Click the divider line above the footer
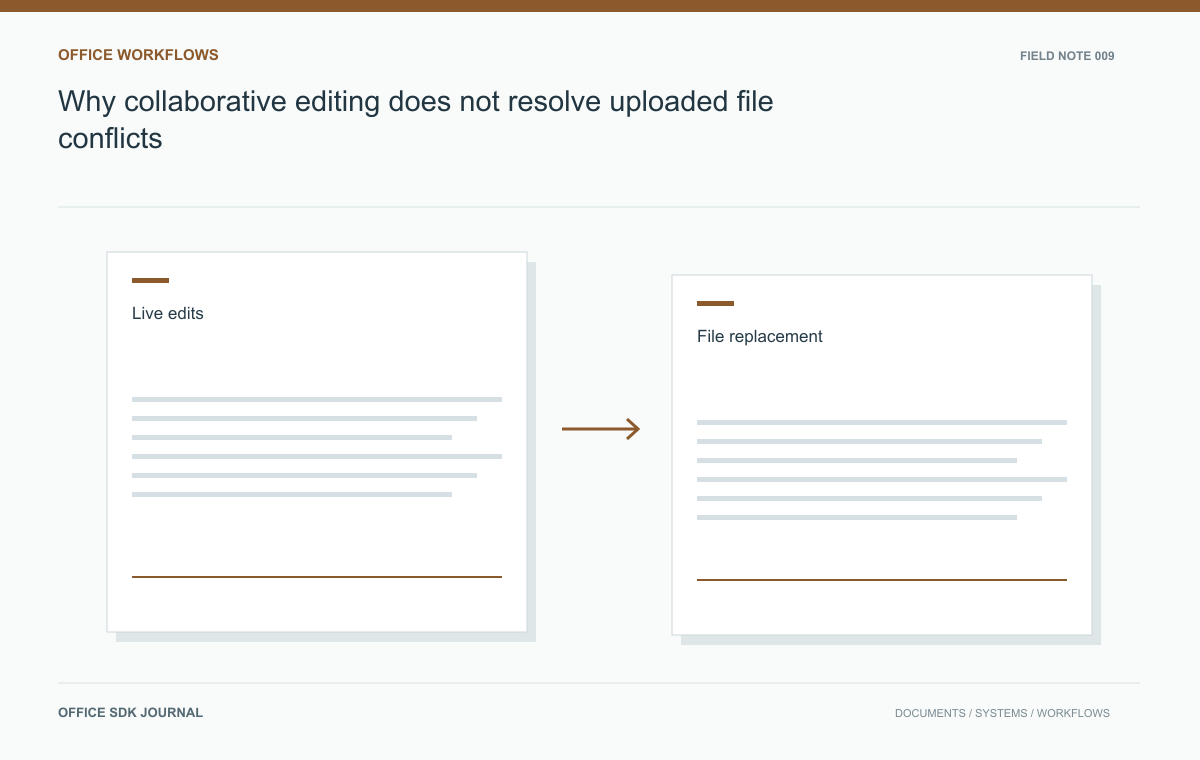Viewport: 1200px width, 760px height. point(599,684)
